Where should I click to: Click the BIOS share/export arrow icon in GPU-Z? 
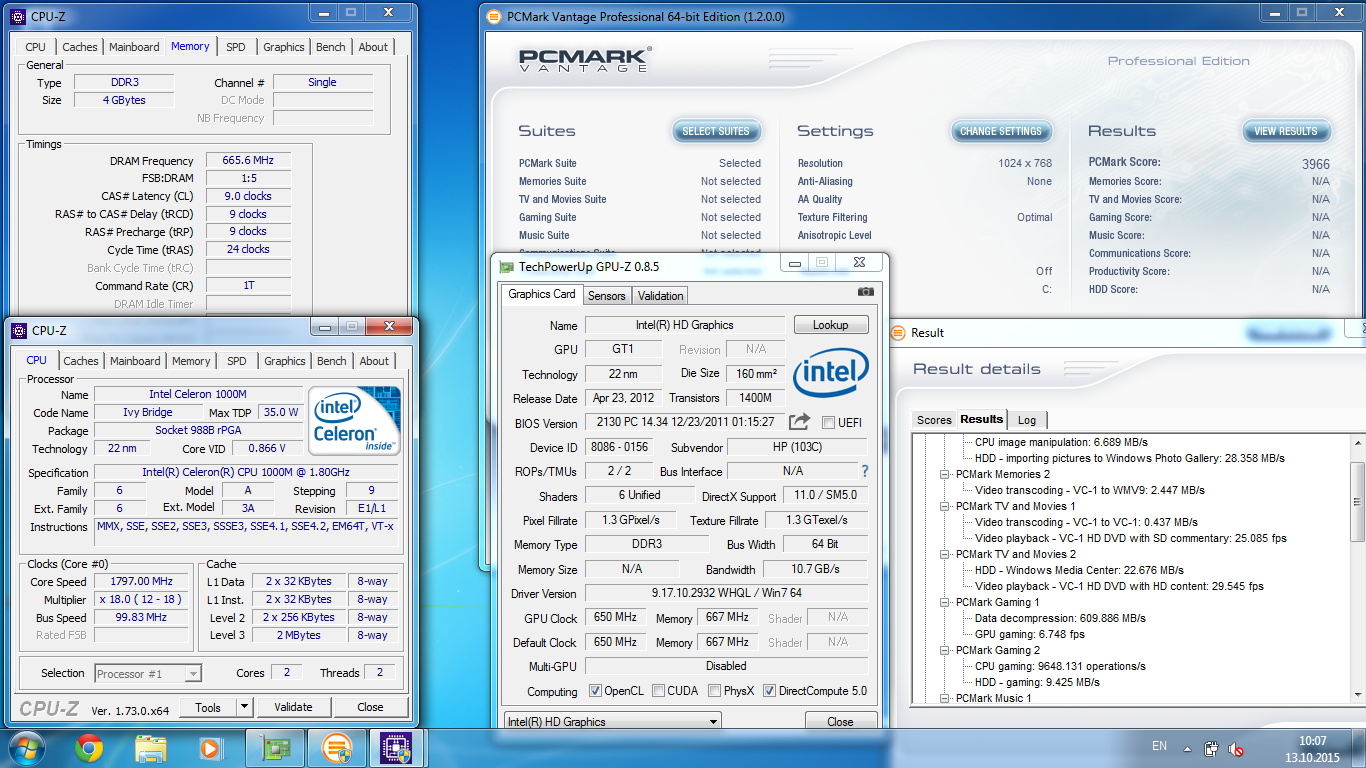[799, 422]
